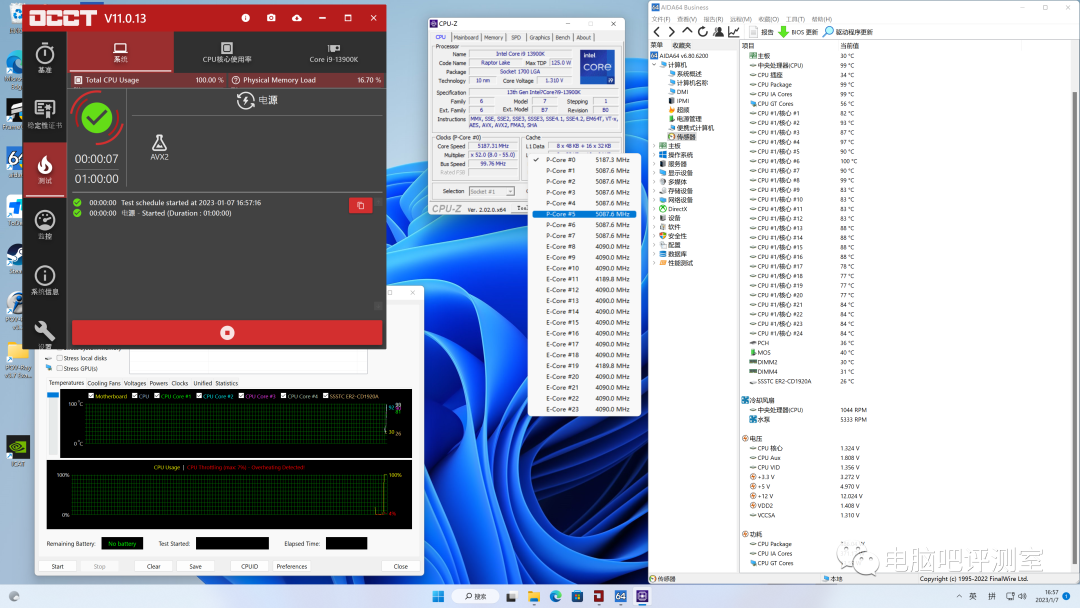The height and width of the screenshot is (608, 1080).
Task: Take a screenshot with OCCT camera icon
Action: (x=271, y=18)
